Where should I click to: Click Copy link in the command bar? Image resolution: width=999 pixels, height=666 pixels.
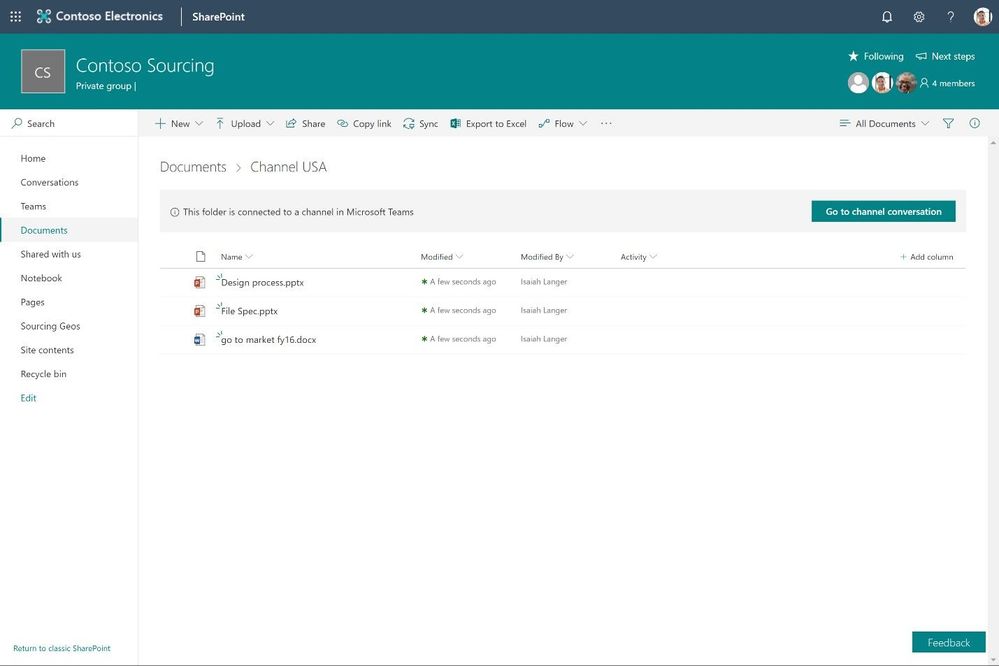coord(364,124)
